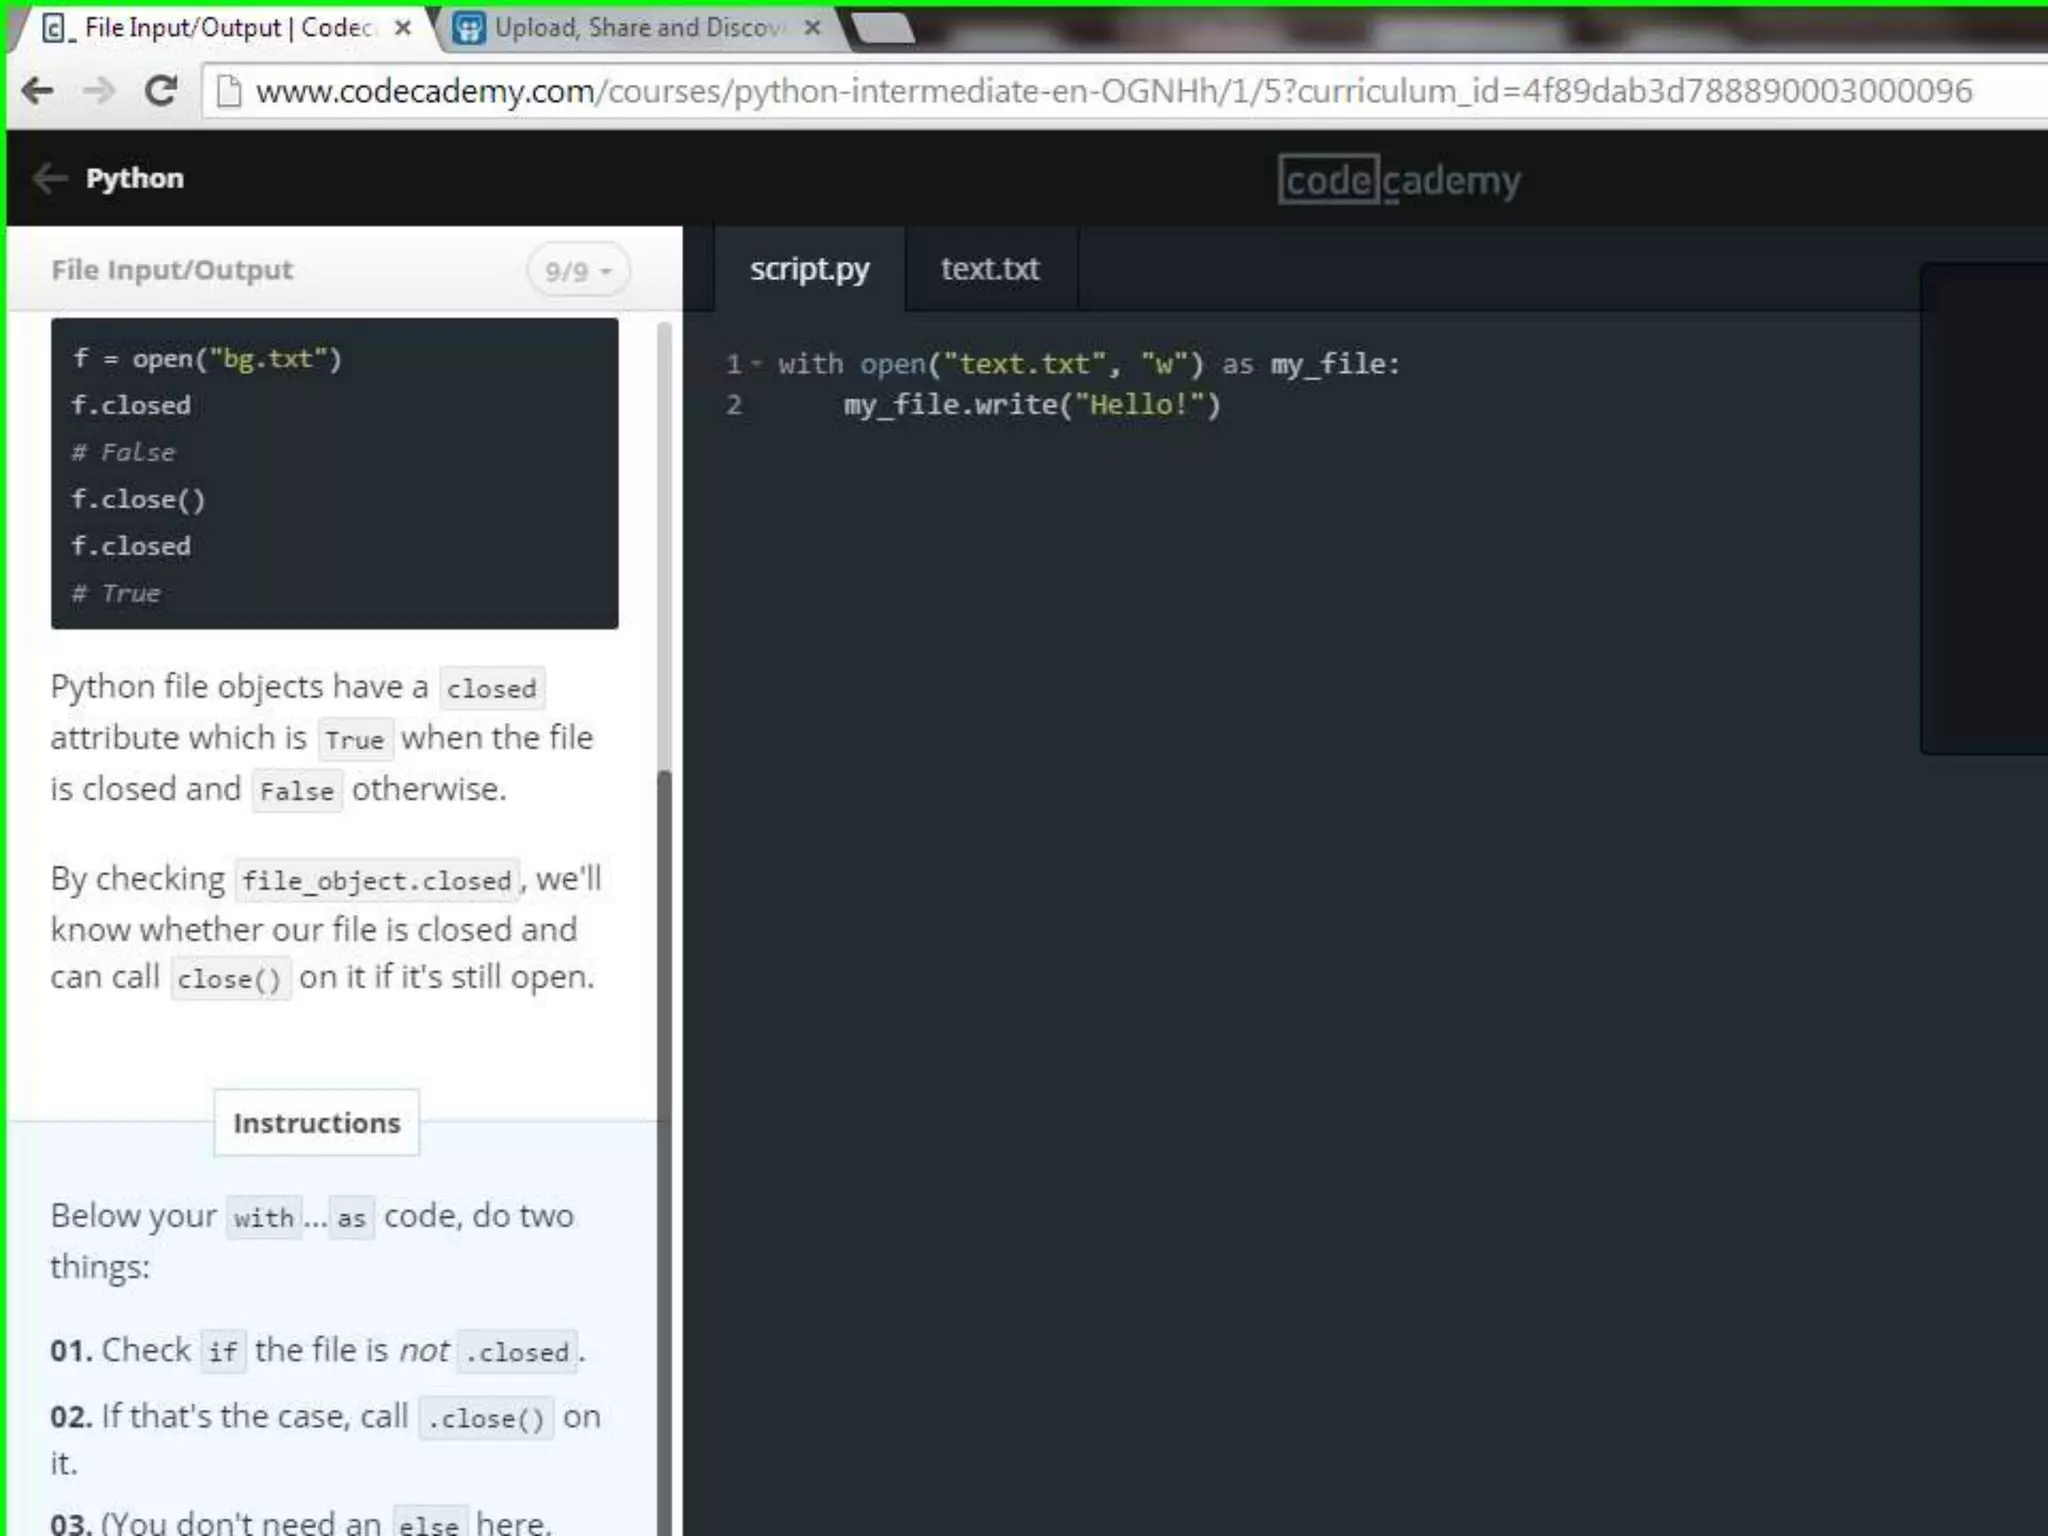The image size is (2048, 1536).
Task: Click line number 2 in the editor gutter
Action: click(x=734, y=405)
